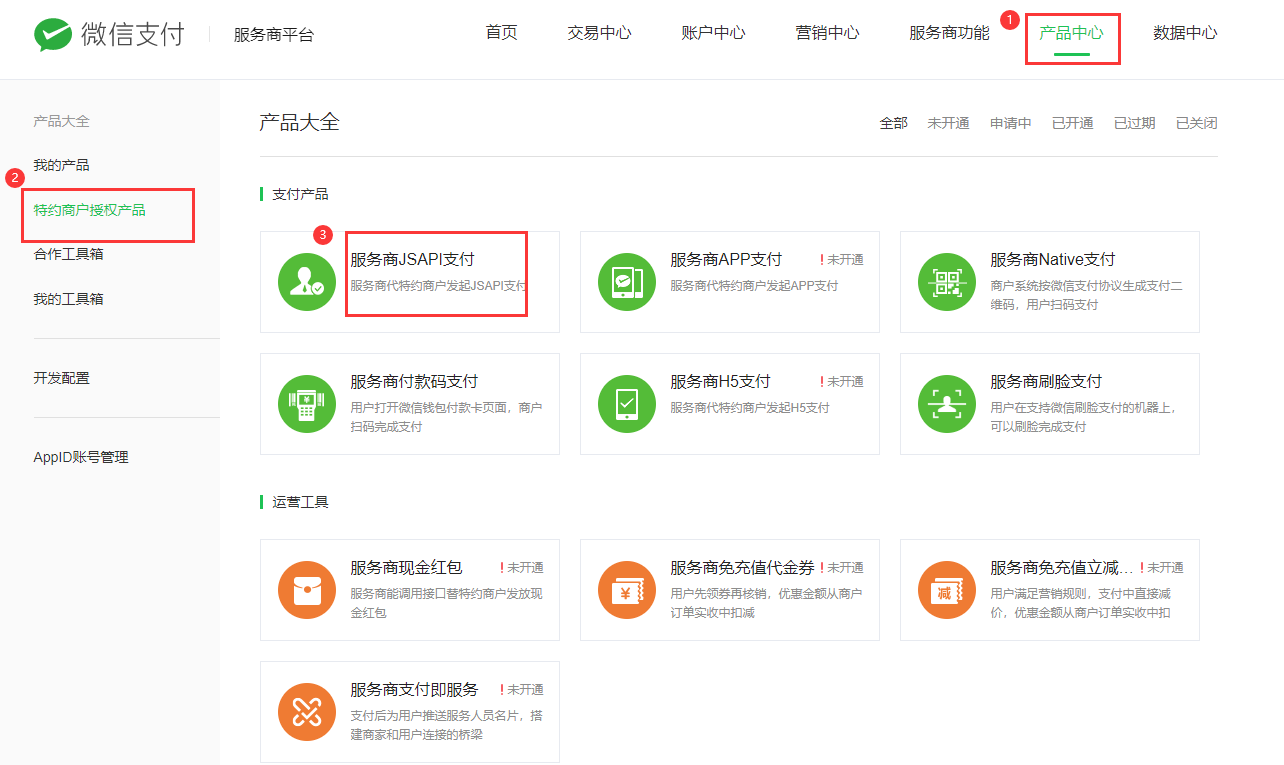Click the 运营工具 section heading
1284x765 pixels.
(300, 502)
